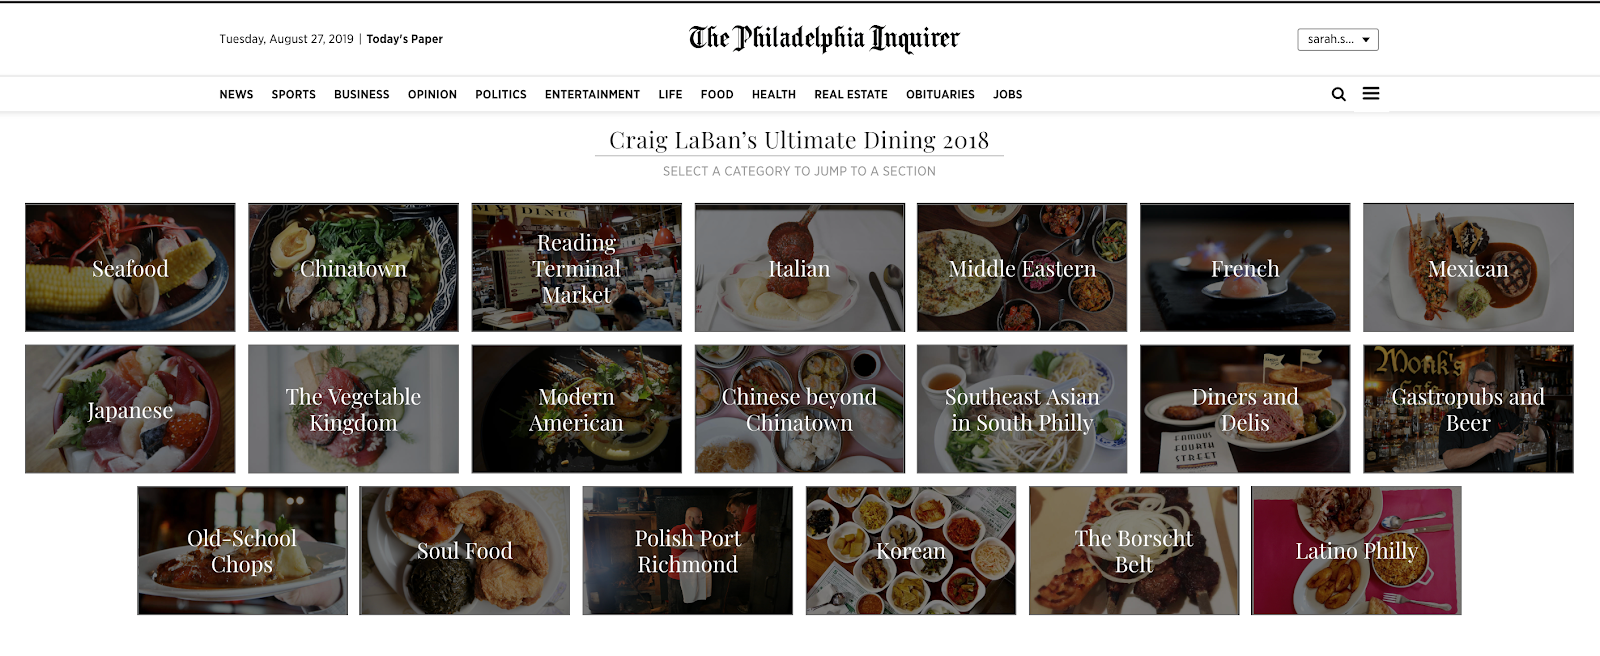Select the Obituaries navigation item

click(940, 94)
